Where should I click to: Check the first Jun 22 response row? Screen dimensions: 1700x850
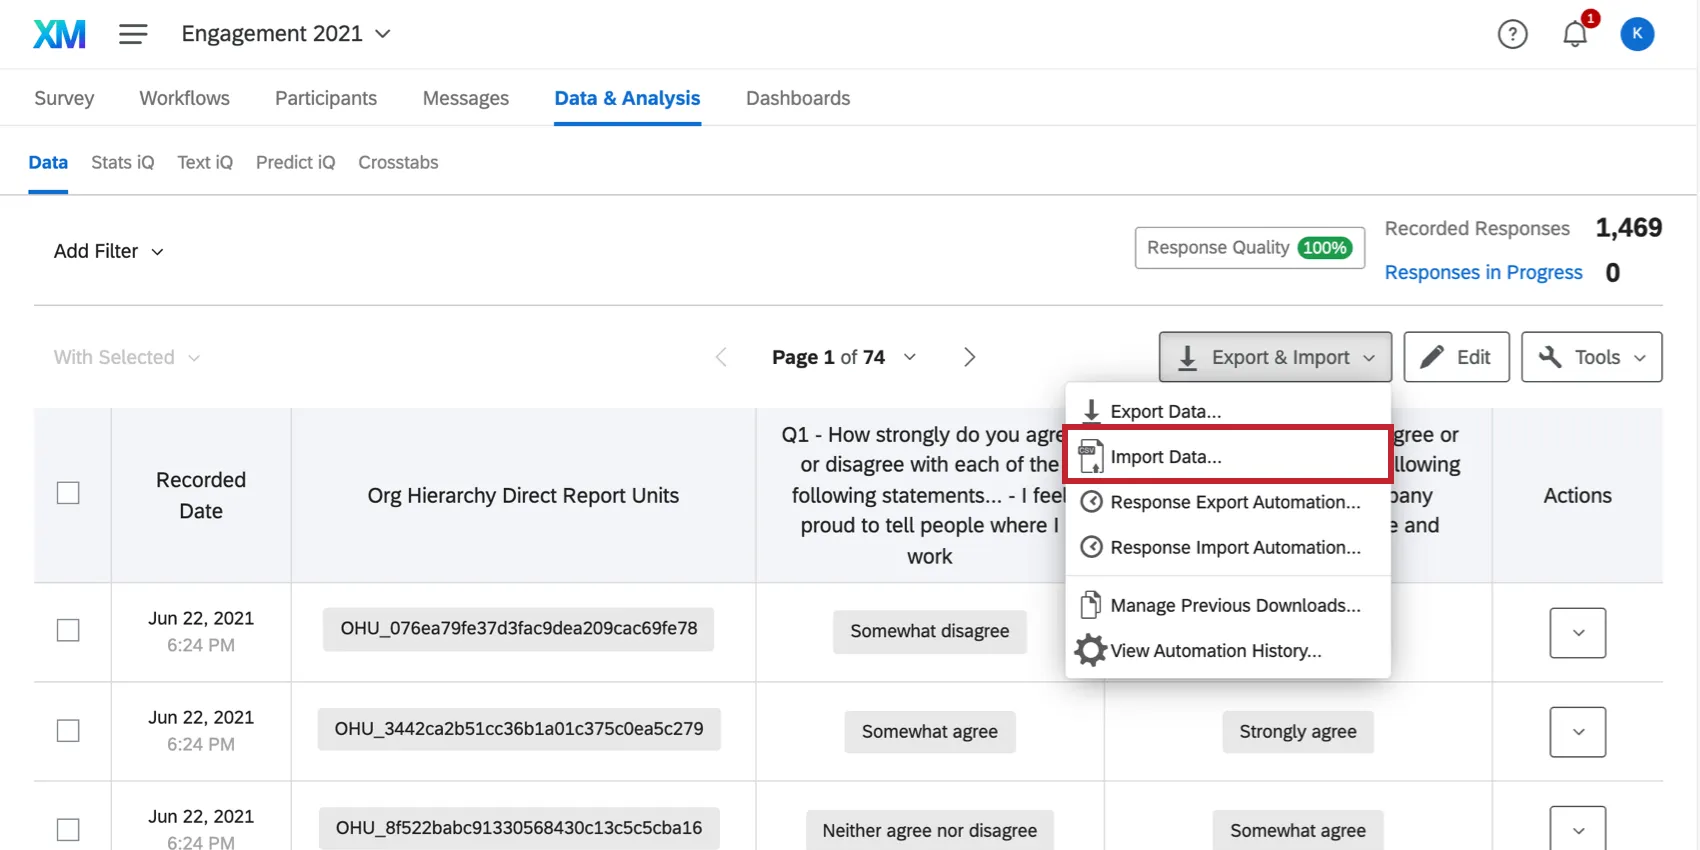(68, 630)
